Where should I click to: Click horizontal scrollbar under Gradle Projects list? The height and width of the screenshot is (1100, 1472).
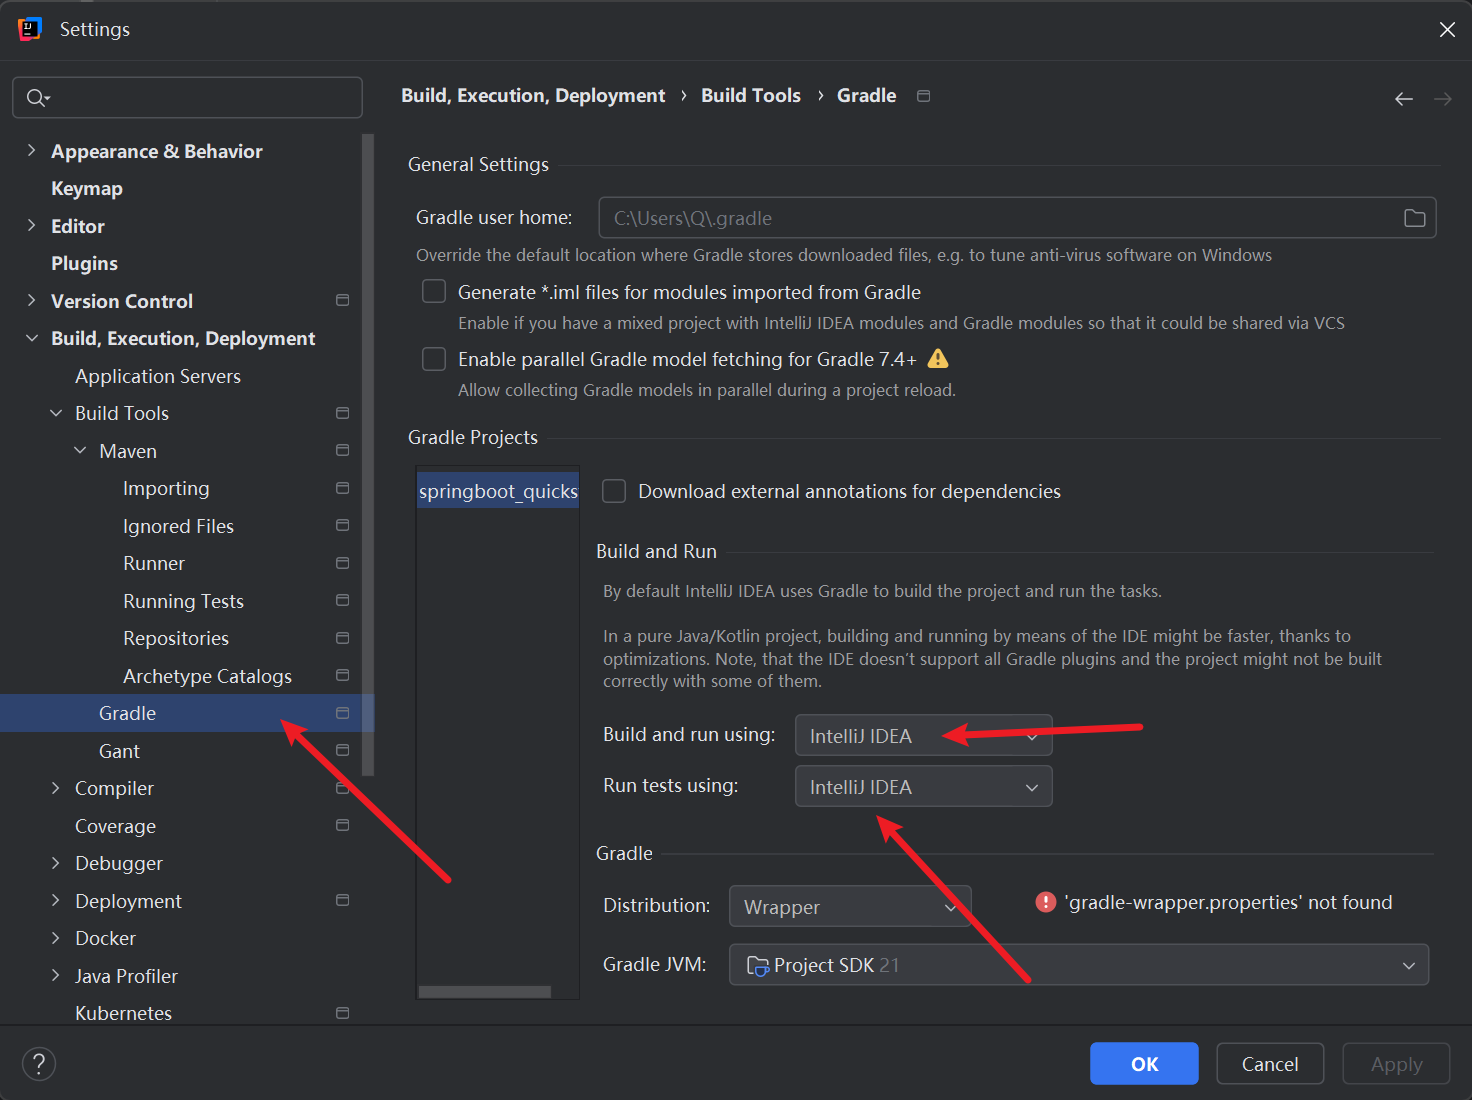click(484, 992)
